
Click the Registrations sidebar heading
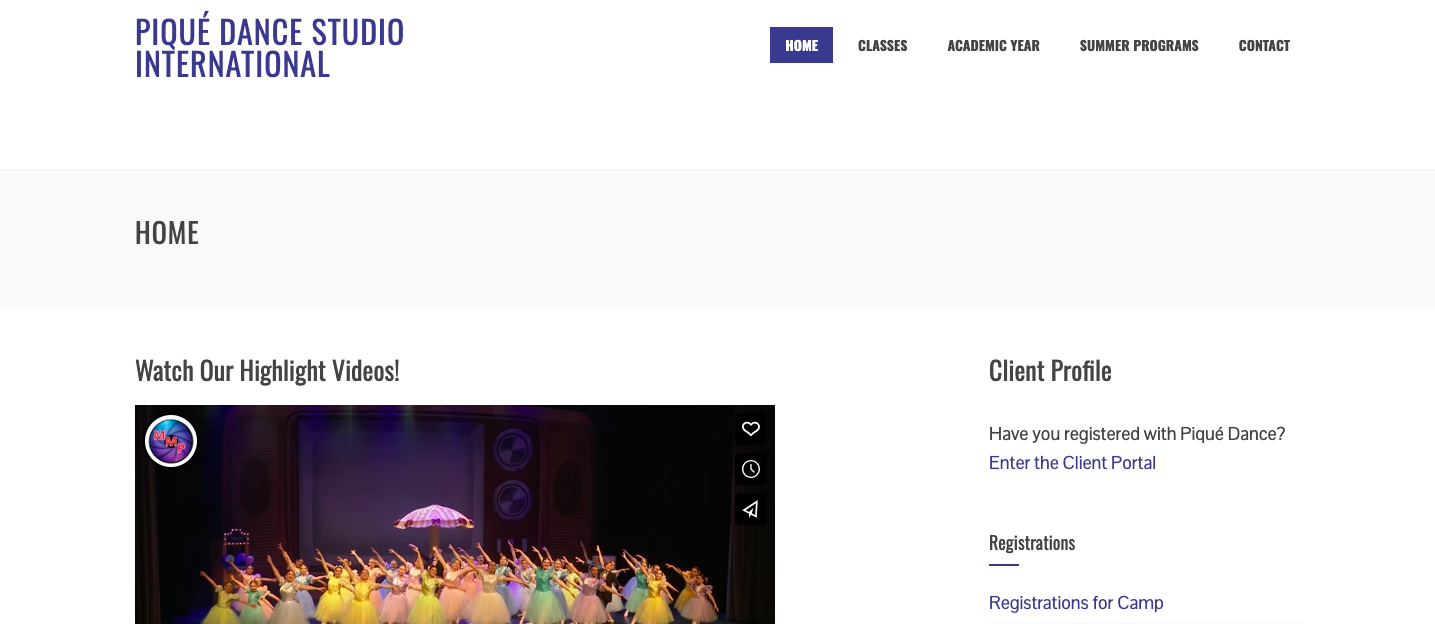click(1032, 543)
